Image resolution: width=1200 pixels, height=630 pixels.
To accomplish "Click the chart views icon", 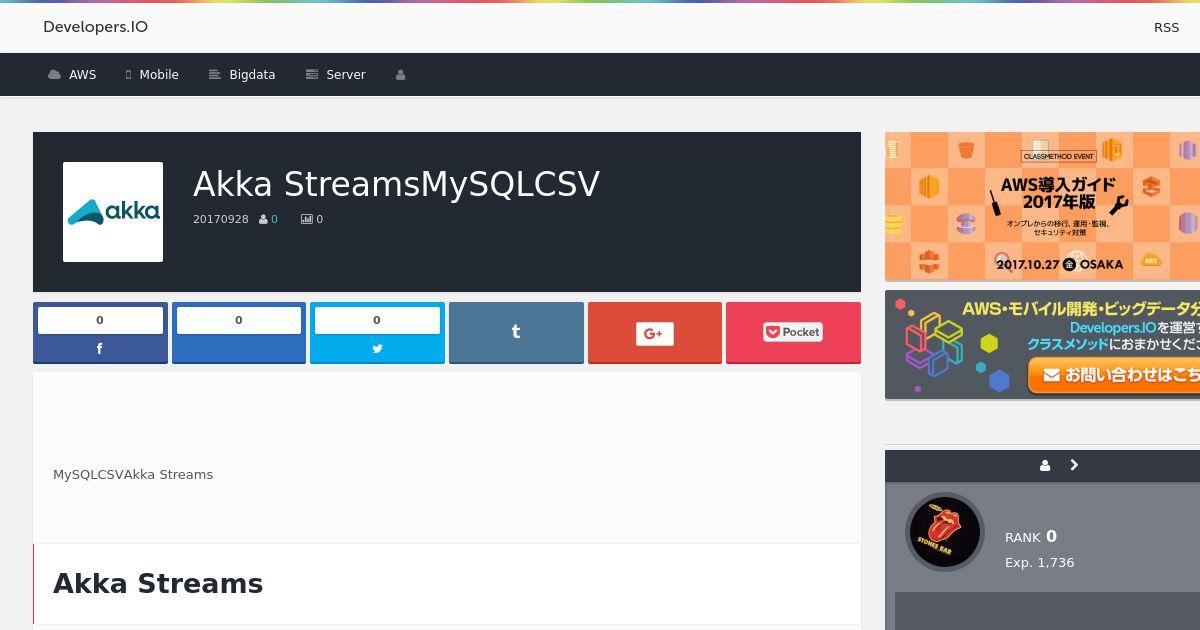I will (306, 219).
